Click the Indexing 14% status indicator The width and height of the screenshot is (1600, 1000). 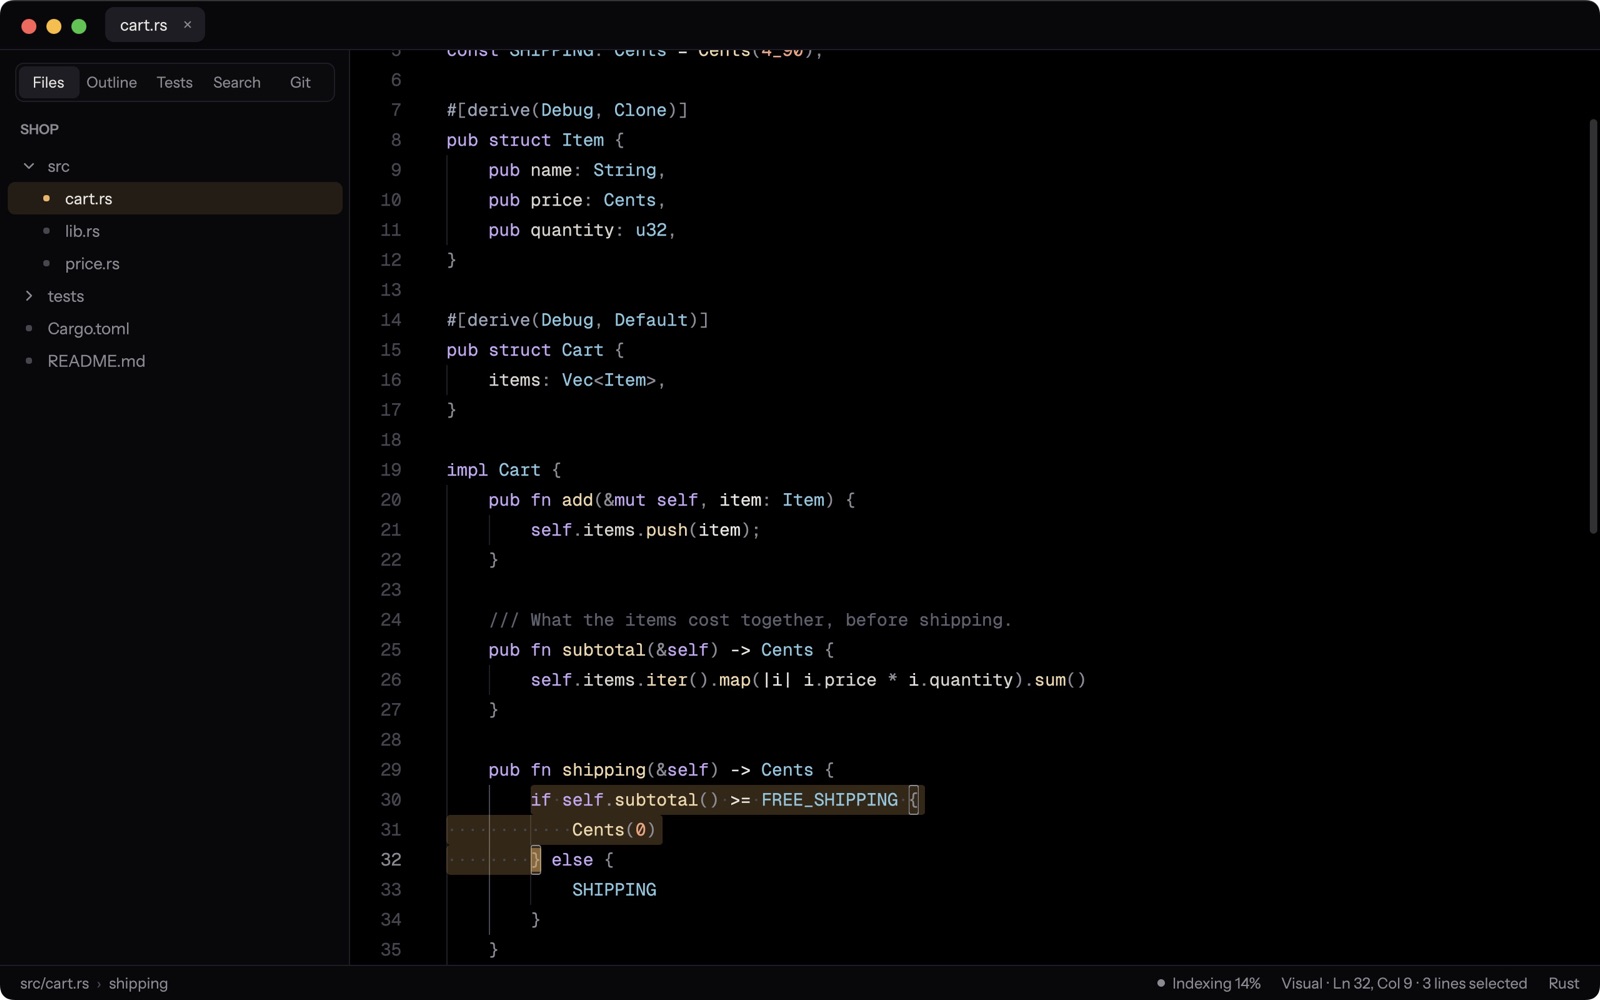[1208, 983]
